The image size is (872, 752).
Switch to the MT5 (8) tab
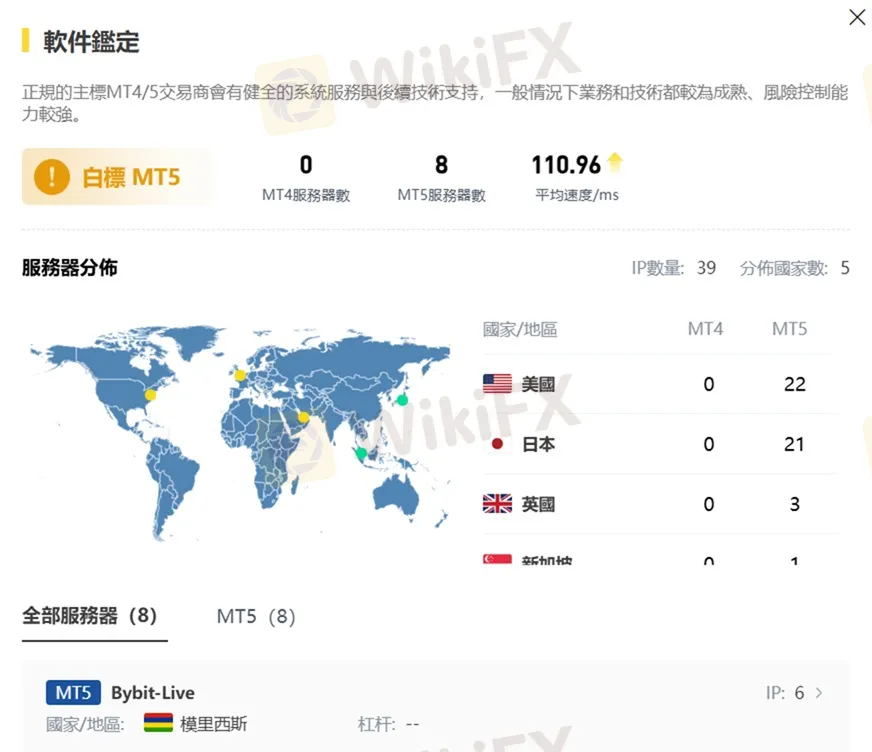(x=254, y=617)
